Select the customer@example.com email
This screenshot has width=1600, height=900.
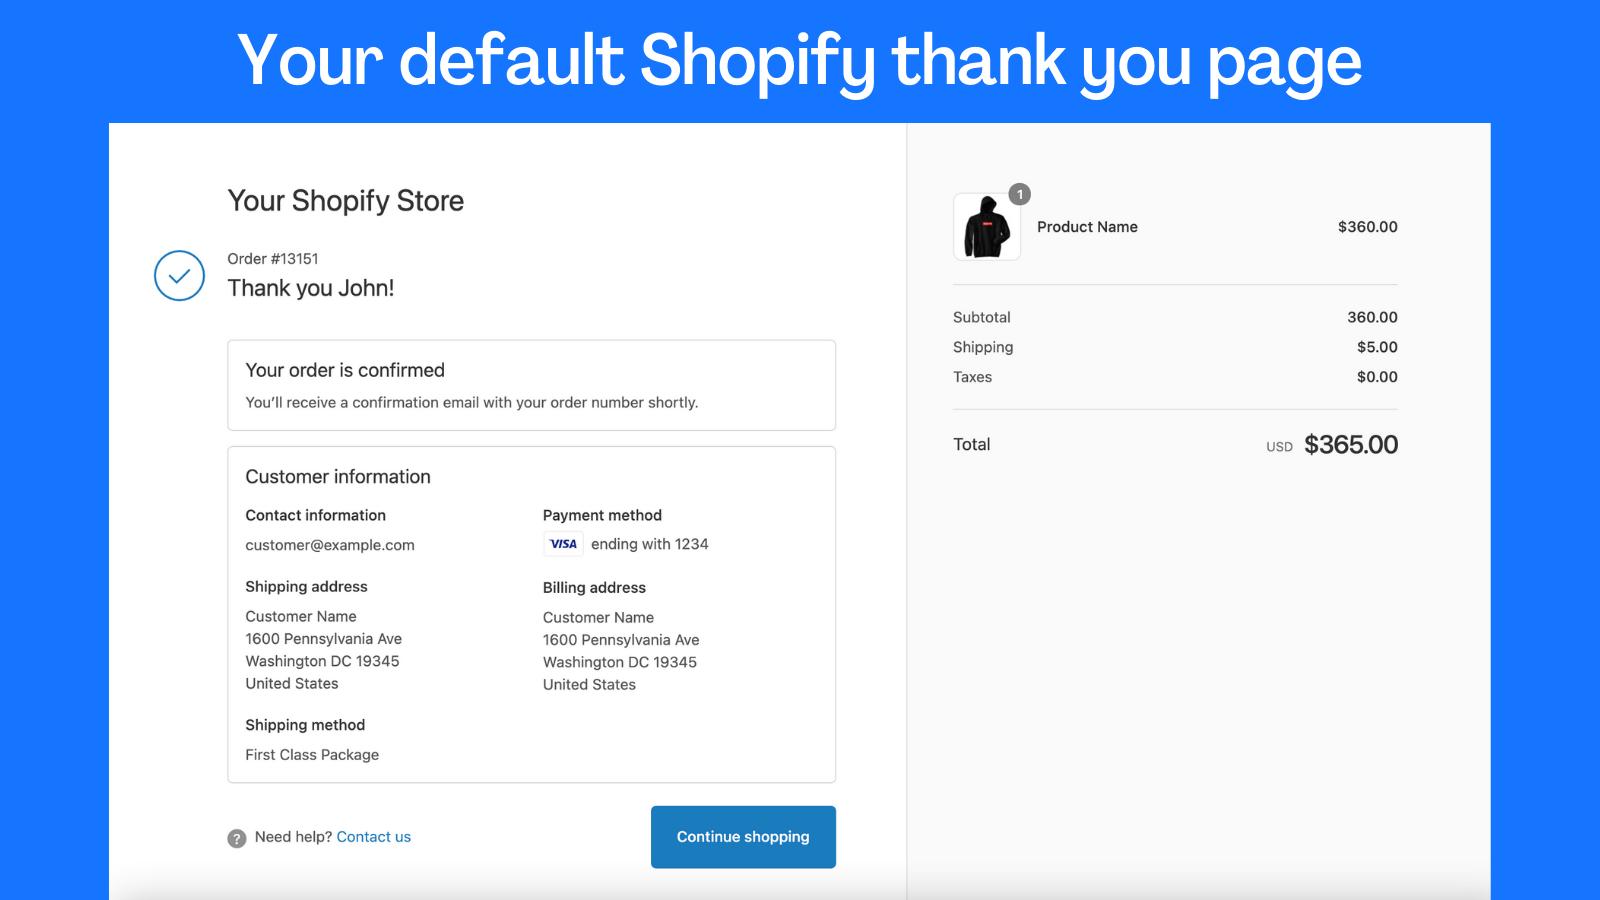click(330, 545)
